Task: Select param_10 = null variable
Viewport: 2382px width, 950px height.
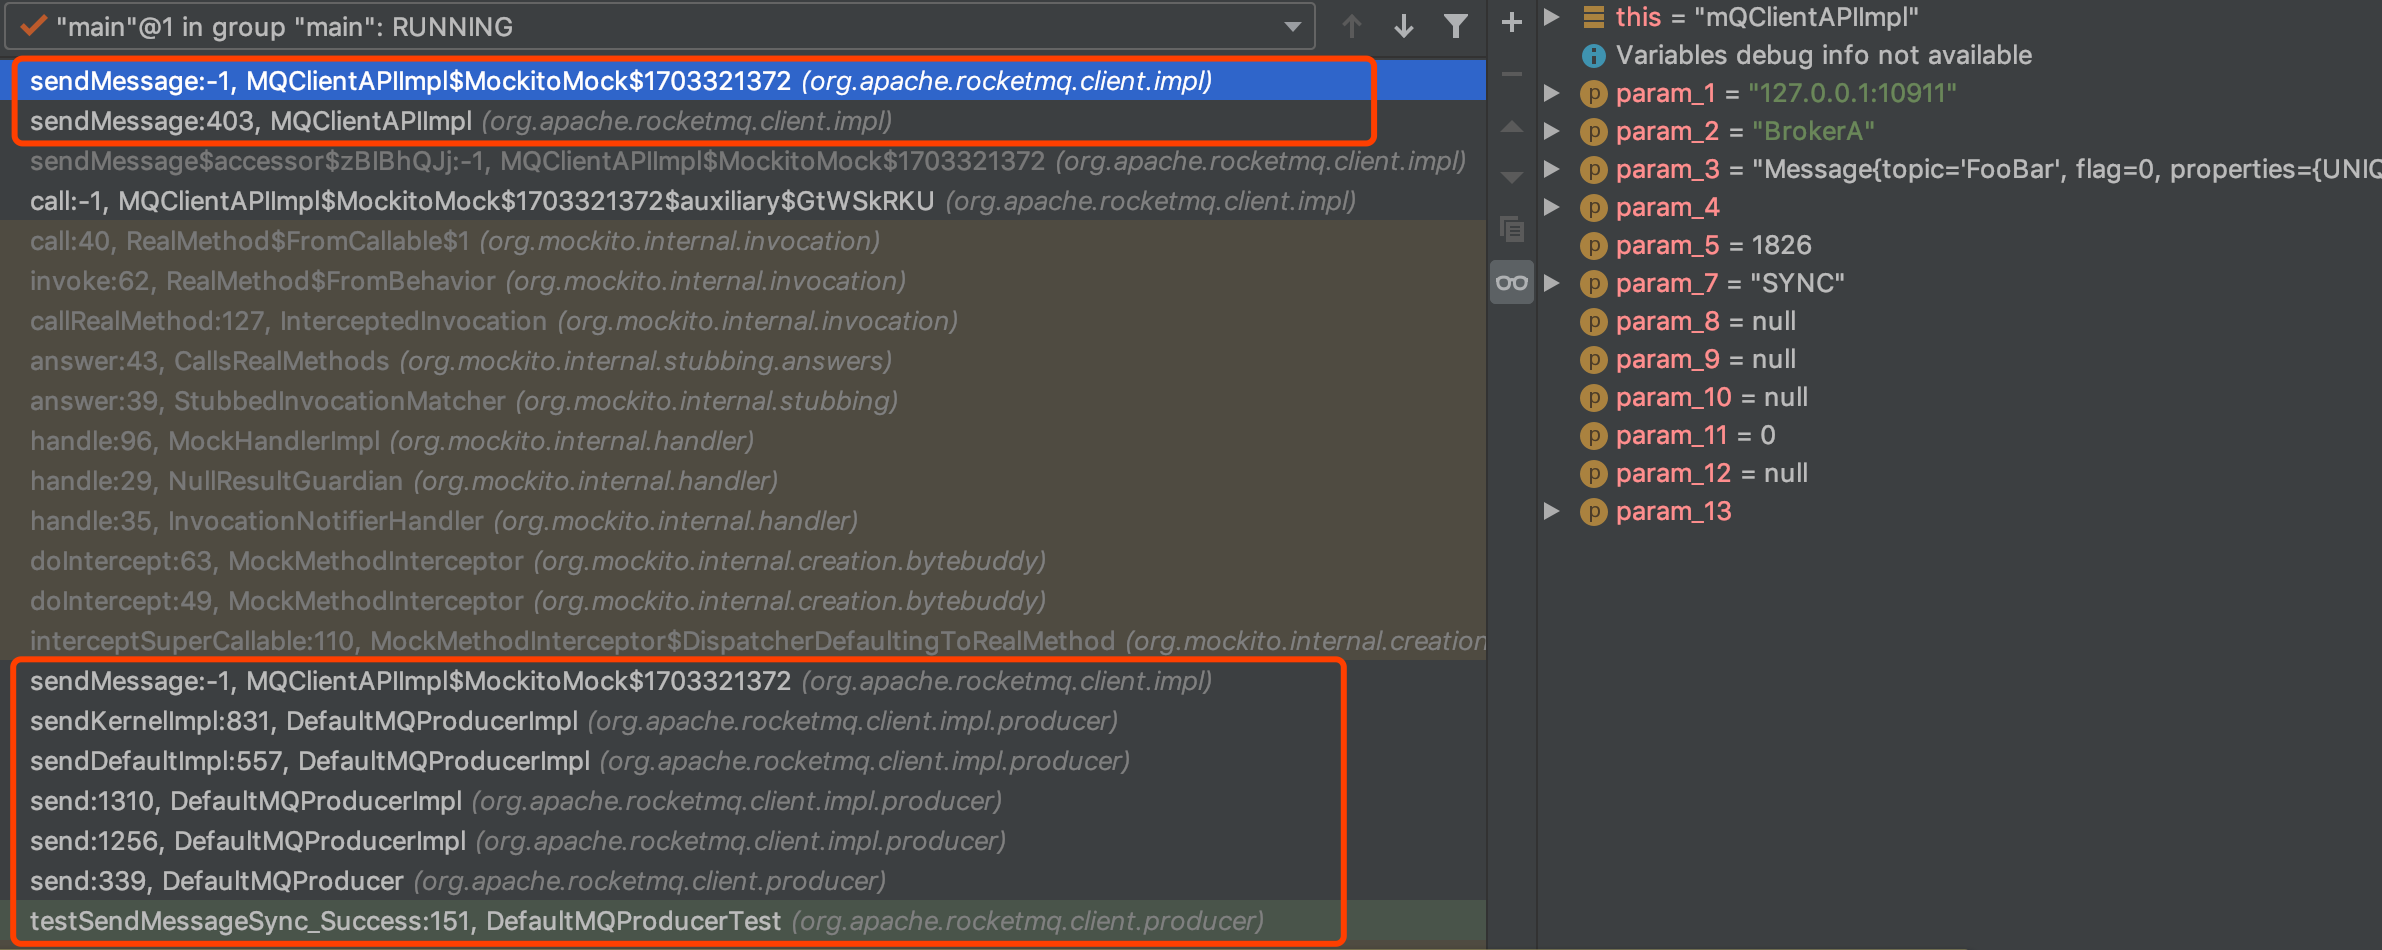Action: click(x=1712, y=397)
